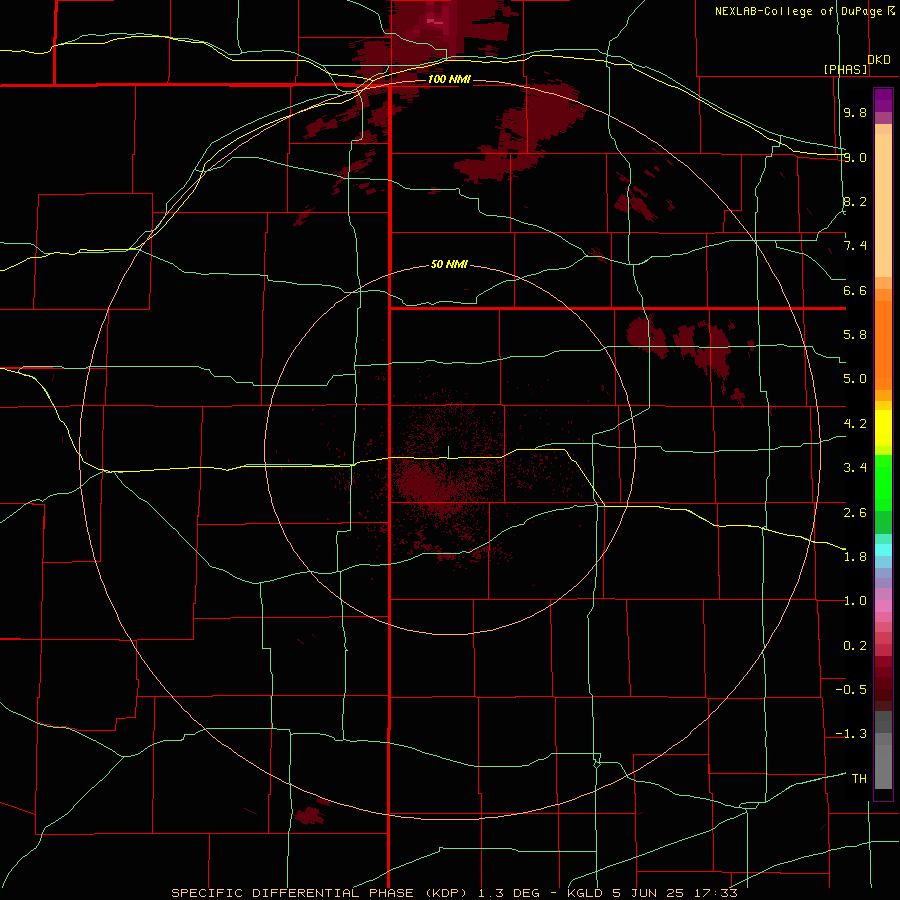Click the 1.8 scale value
900x900 pixels.
[855, 557]
